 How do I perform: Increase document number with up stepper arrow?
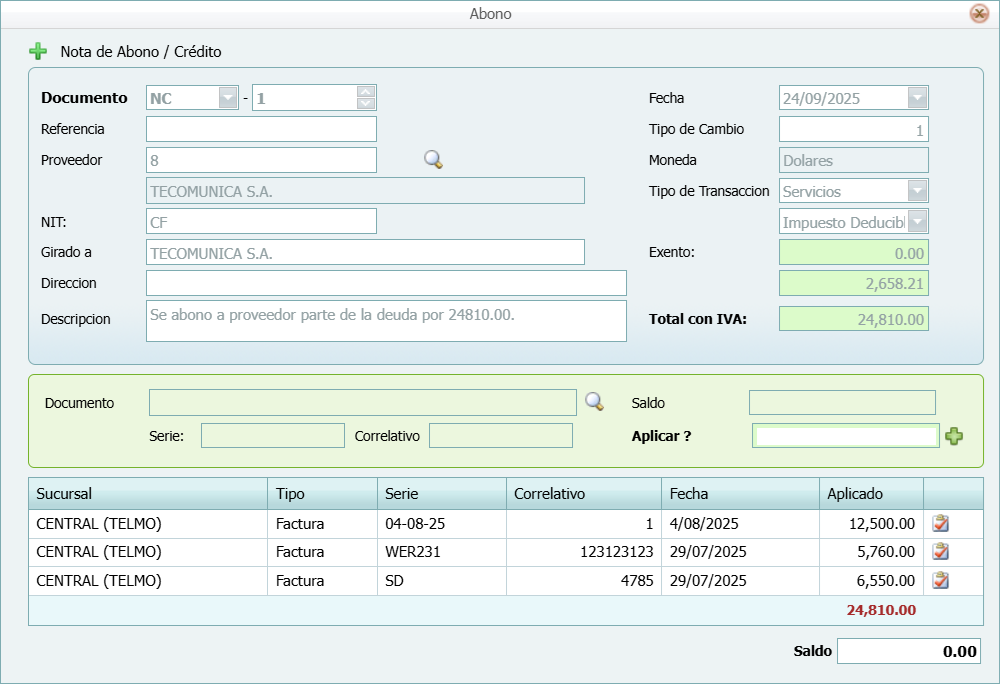click(366, 92)
